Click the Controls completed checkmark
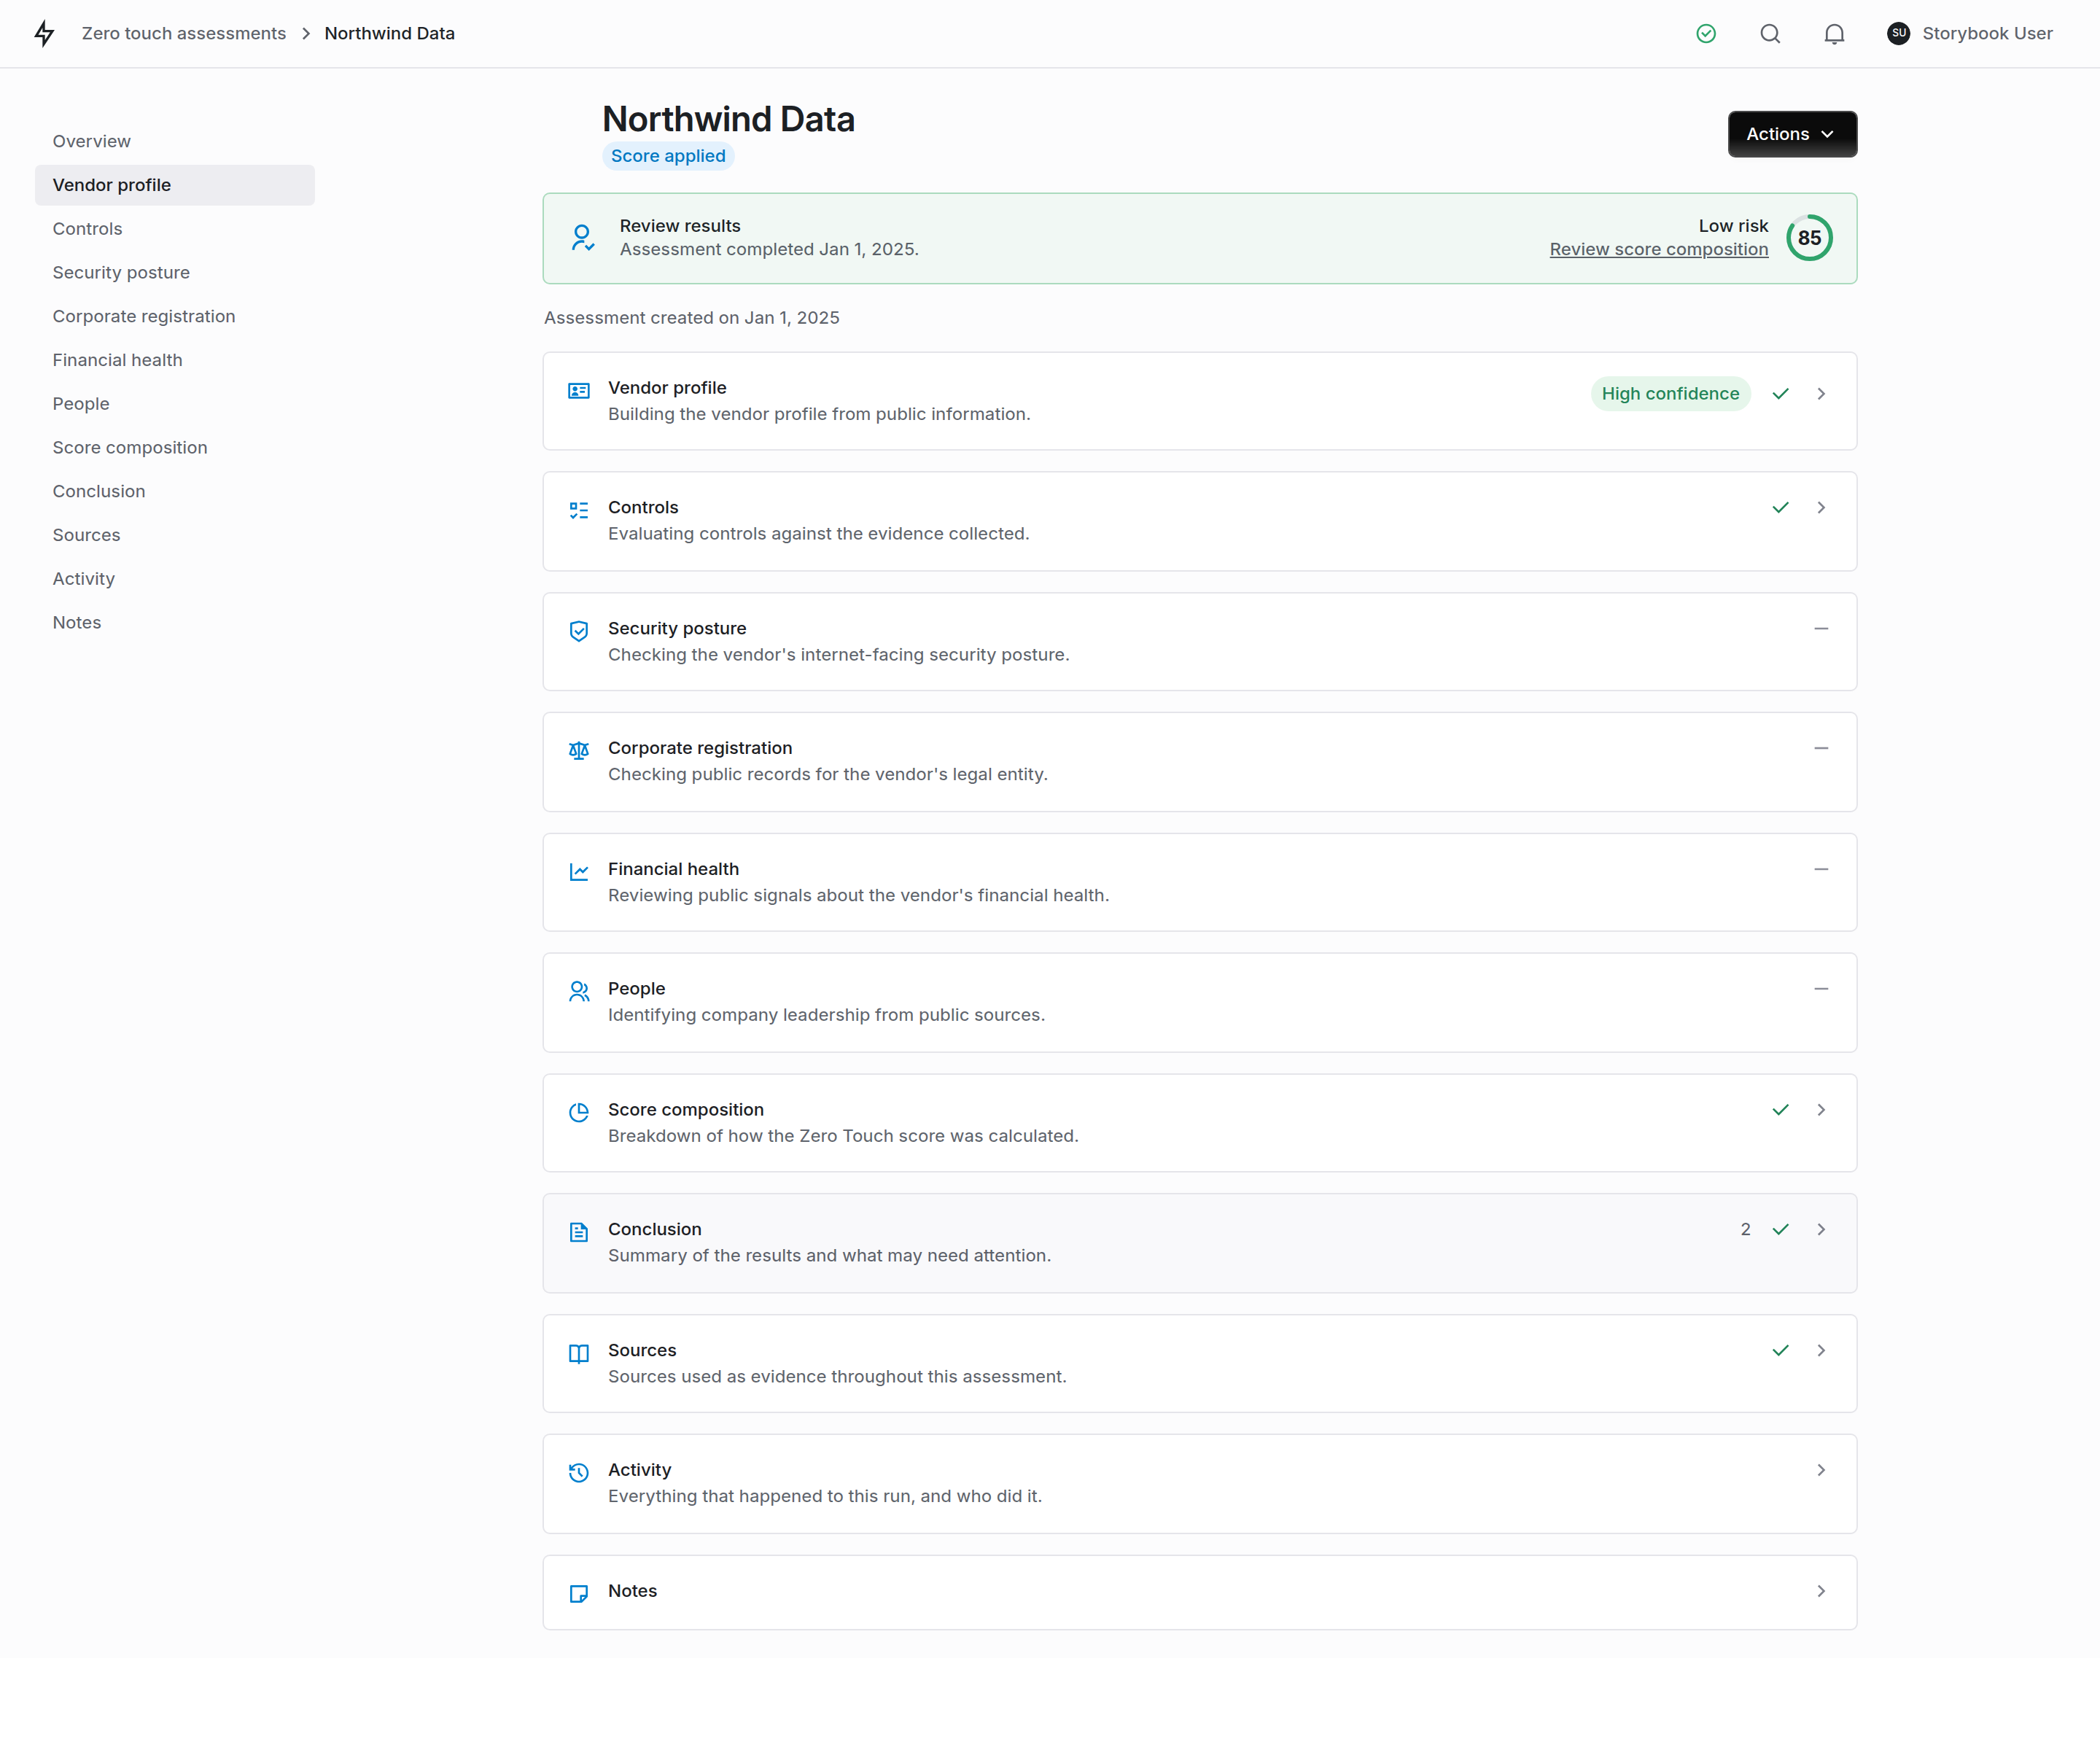The height and width of the screenshot is (1750, 2100). 1781,508
